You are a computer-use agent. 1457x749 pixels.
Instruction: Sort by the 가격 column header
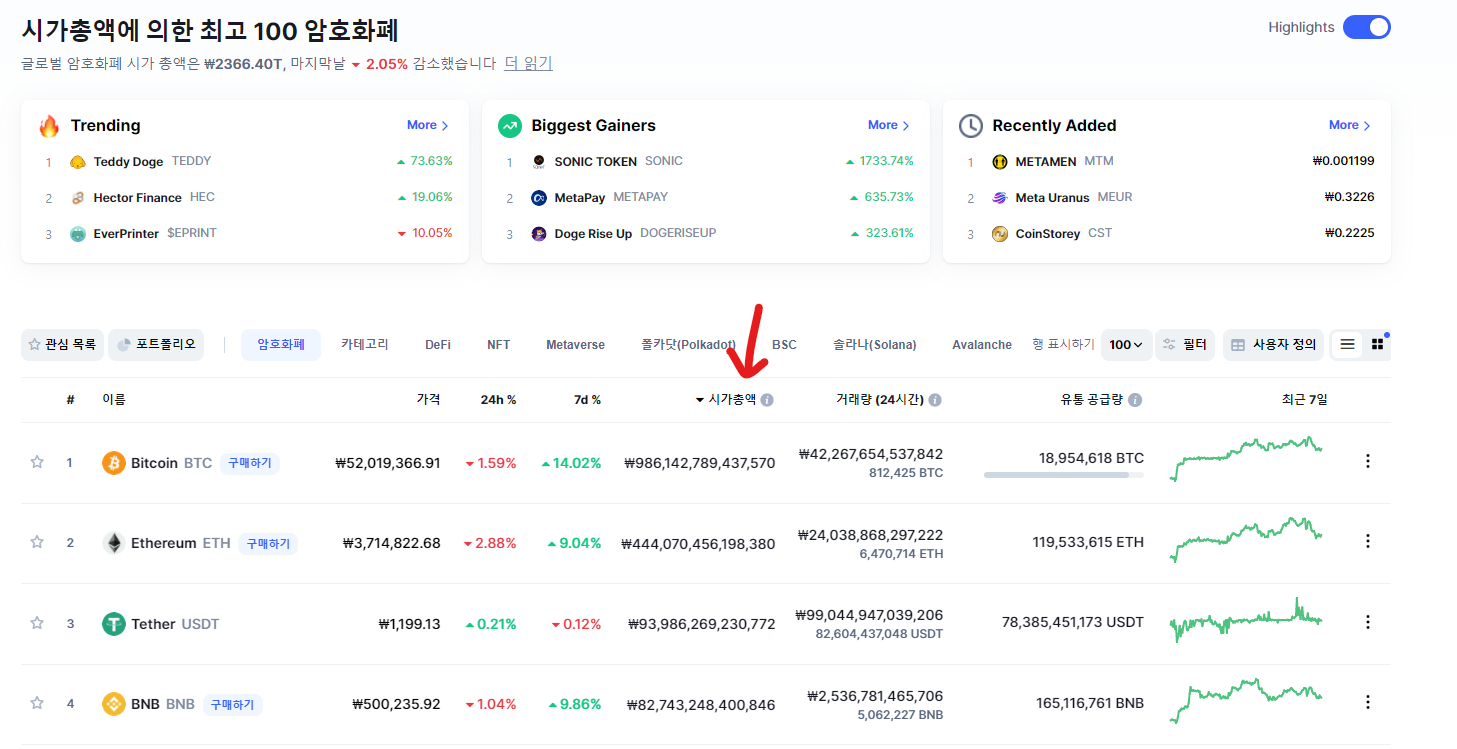[428, 400]
